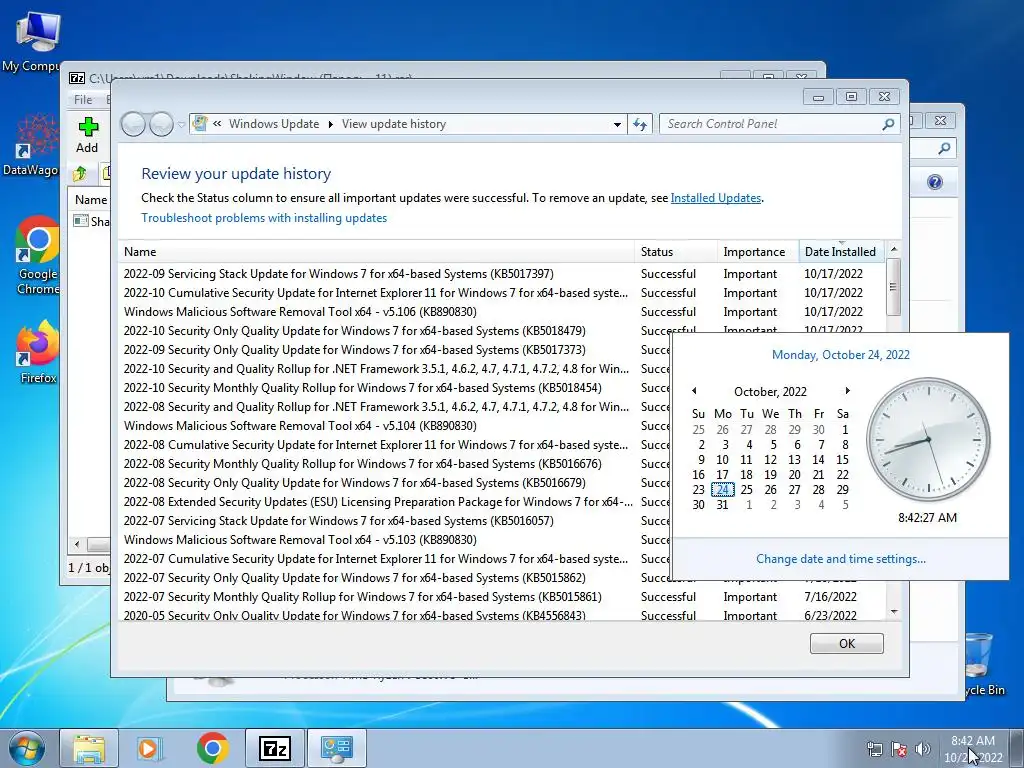Screen dimensions: 1024x768
Task: Select October 31 in the calendar
Action: [722, 504]
